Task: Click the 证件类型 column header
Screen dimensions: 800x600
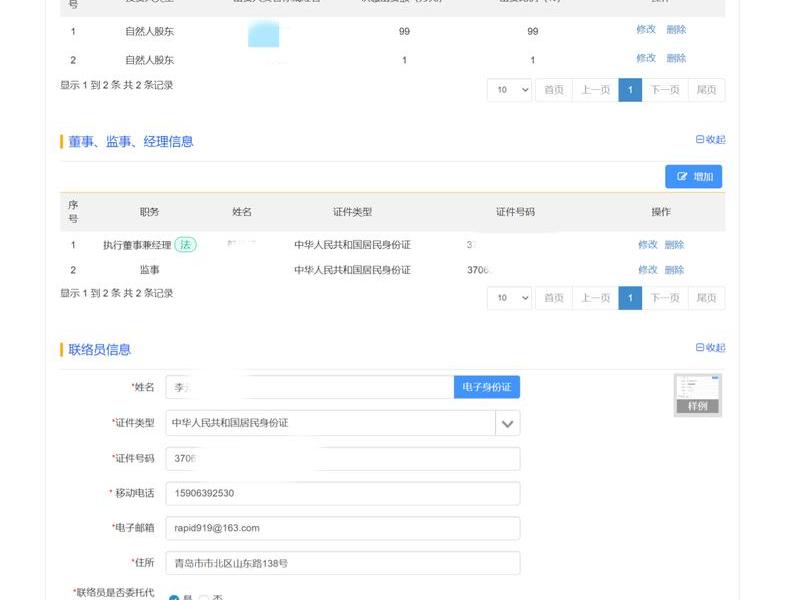Action: [352, 212]
